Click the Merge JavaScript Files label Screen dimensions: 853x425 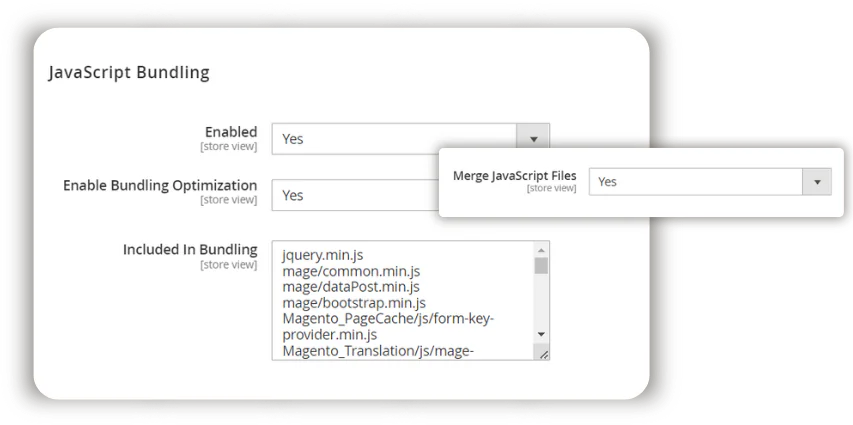pos(514,175)
